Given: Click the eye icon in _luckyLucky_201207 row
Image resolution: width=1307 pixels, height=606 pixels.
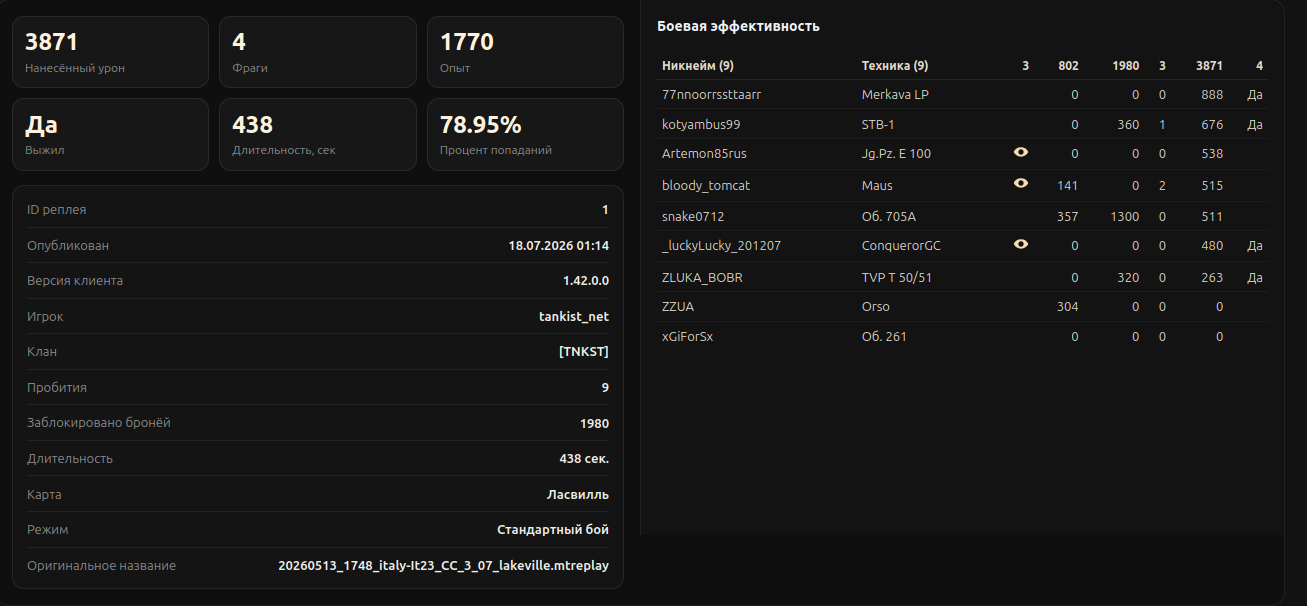Looking at the screenshot, I should tap(1021, 244).
